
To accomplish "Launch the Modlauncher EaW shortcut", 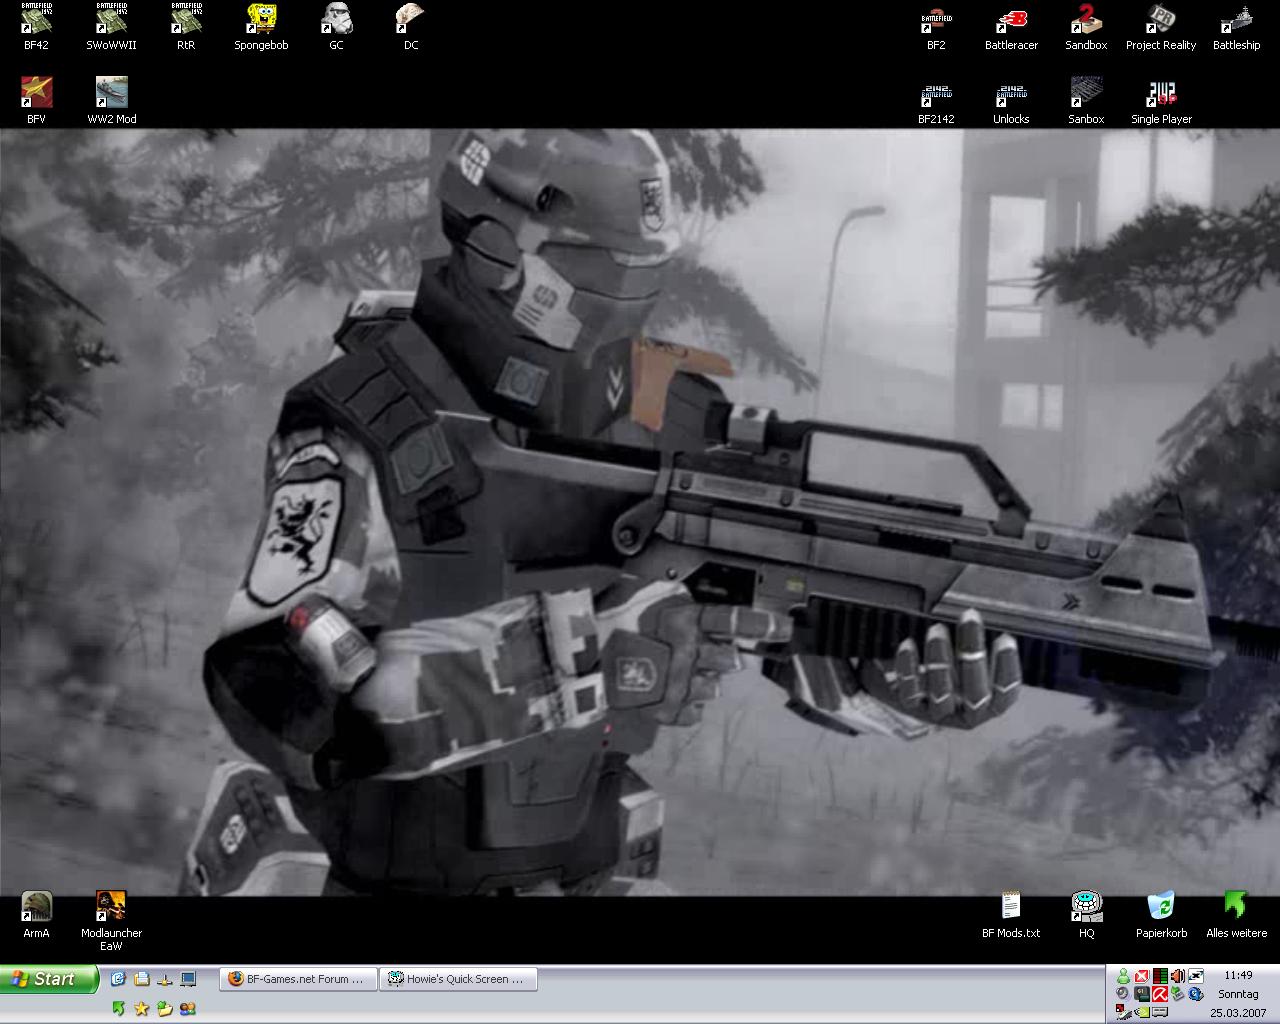I will [x=111, y=921].
